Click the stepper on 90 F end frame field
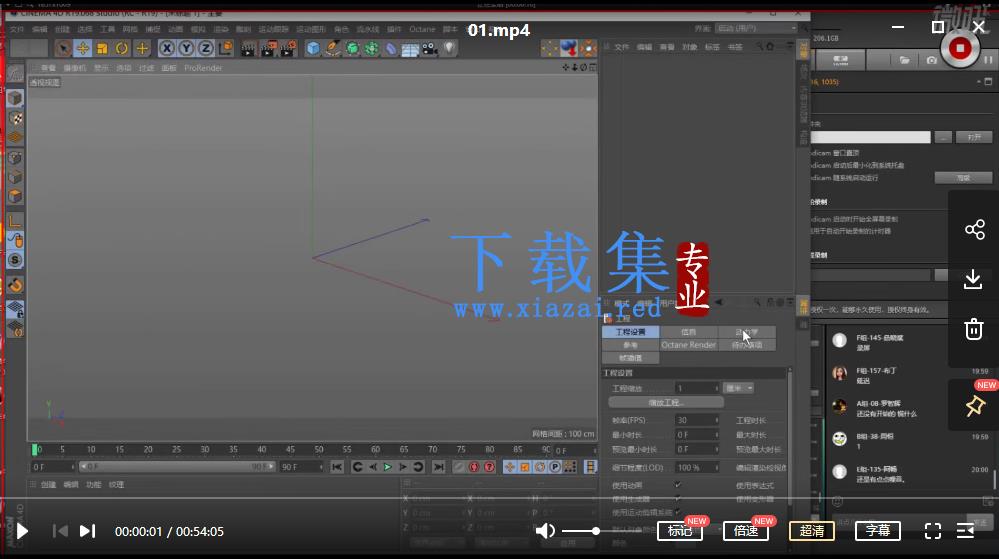Viewport: 999px width, 559px height. pos(320,467)
